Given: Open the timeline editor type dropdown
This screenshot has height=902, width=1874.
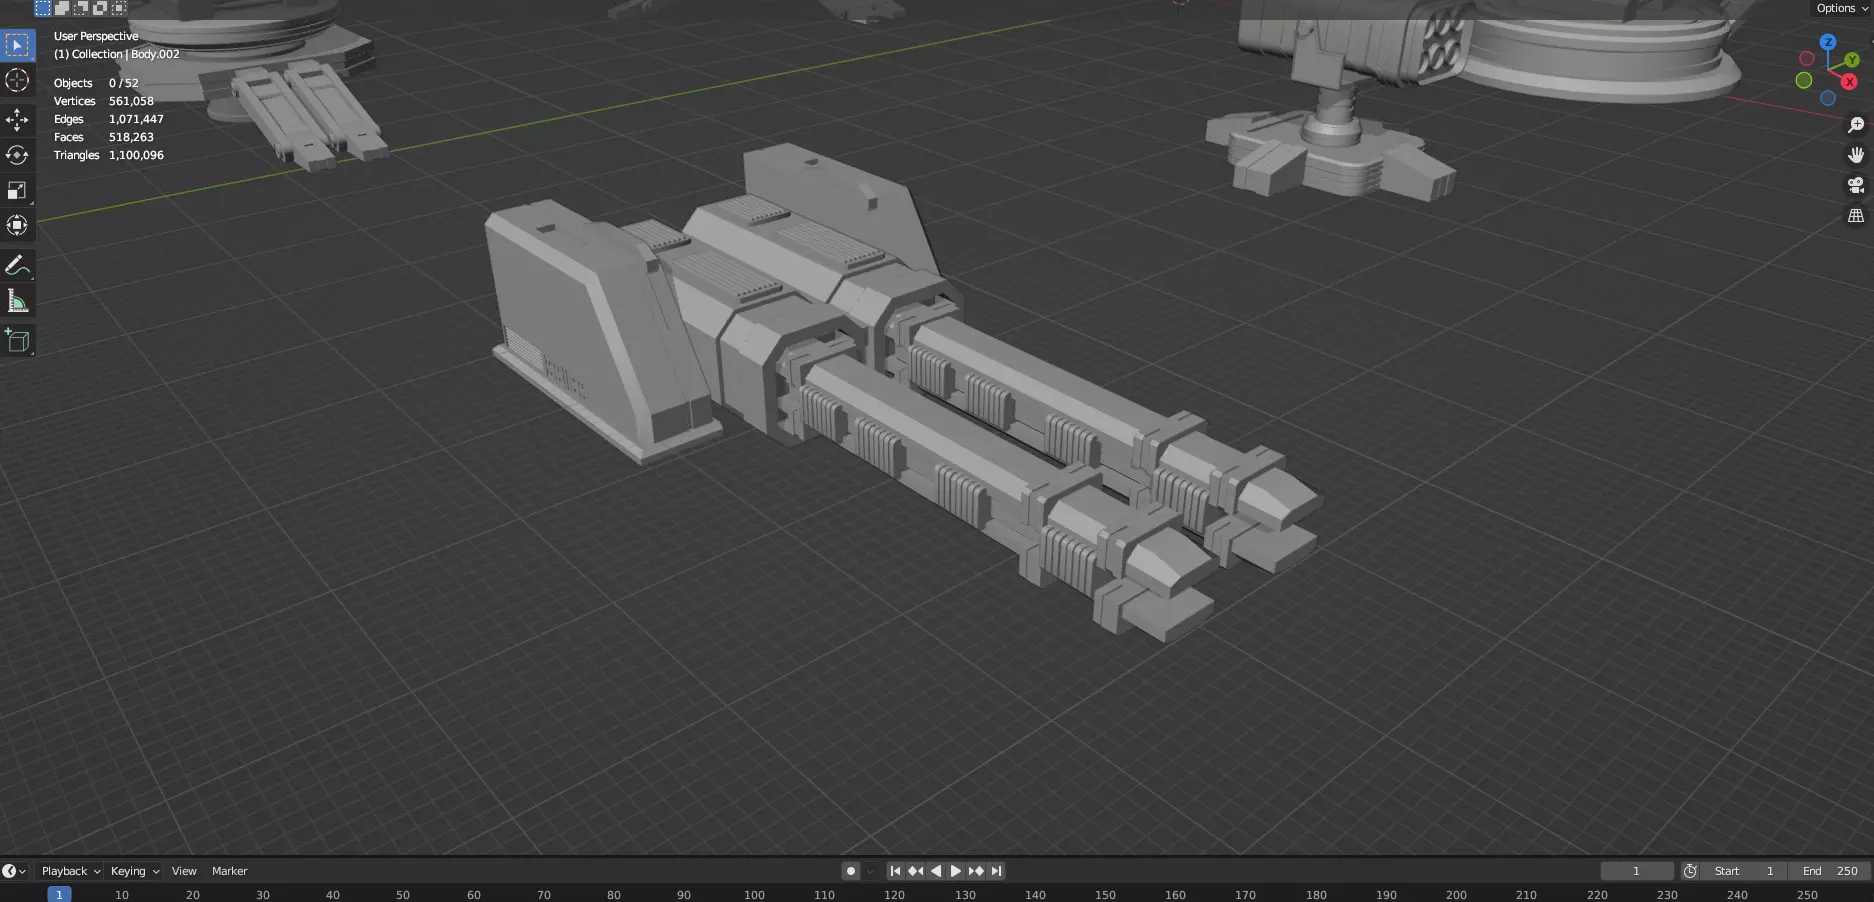Looking at the screenshot, I should pyautogui.click(x=14, y=871).
